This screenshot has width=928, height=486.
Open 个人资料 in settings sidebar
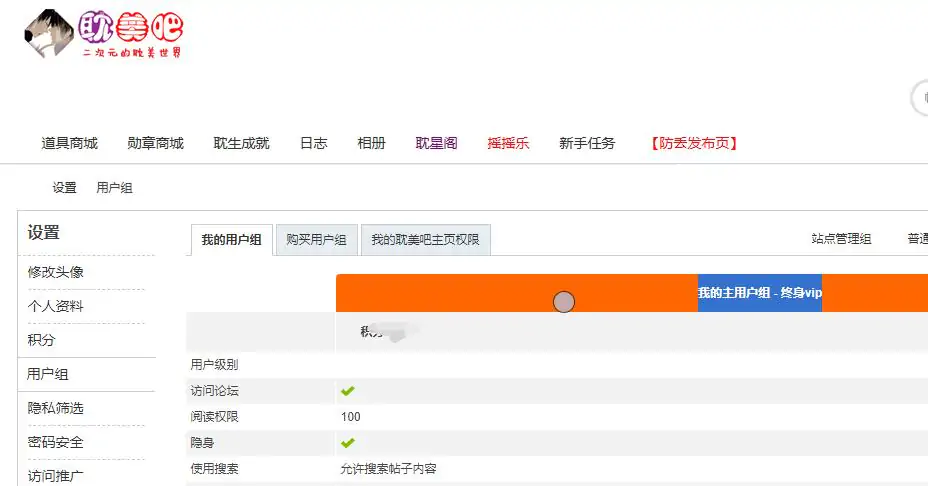pos(56,306)
